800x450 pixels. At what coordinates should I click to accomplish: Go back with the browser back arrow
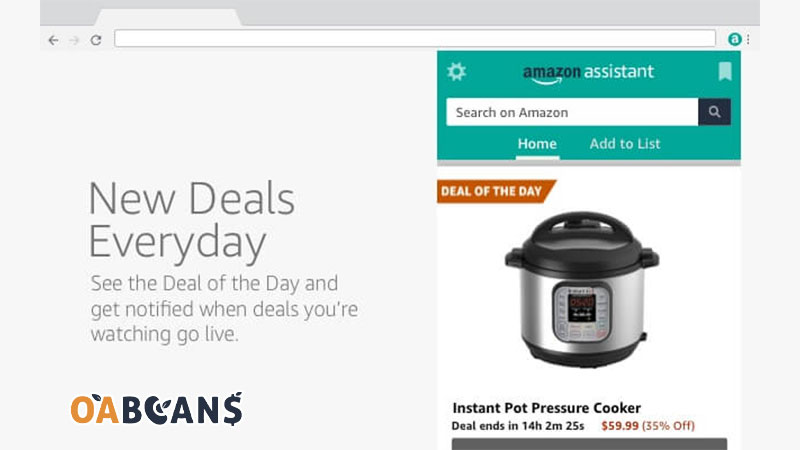[53, 40]
